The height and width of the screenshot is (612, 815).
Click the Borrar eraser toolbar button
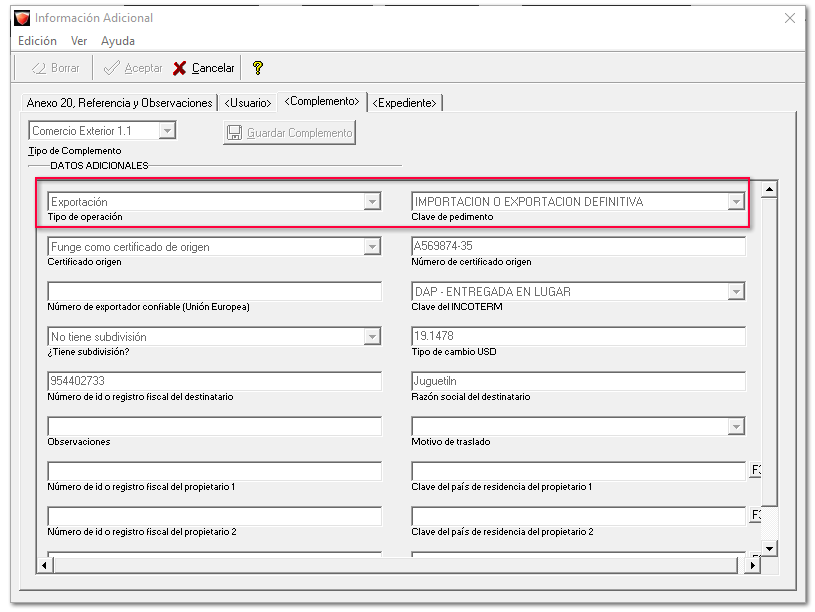point(55,68)
